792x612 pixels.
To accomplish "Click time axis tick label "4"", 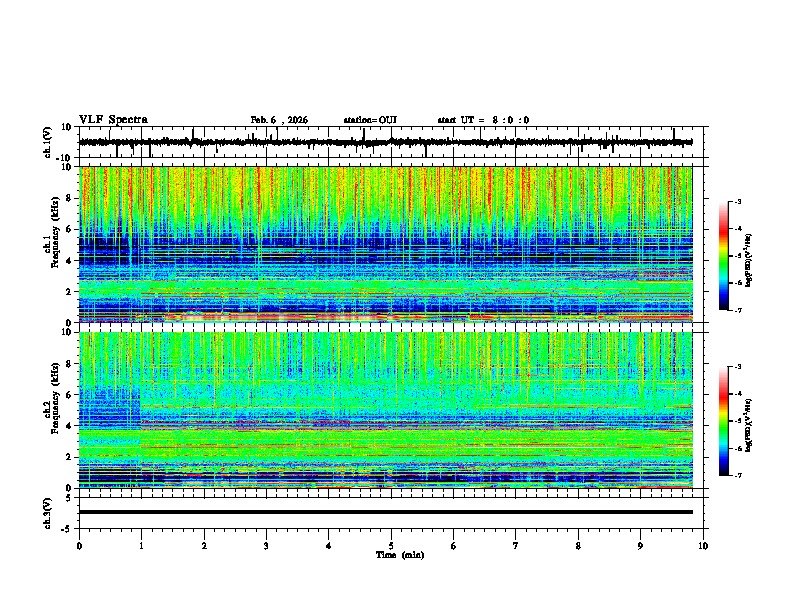I will [329, 546].
